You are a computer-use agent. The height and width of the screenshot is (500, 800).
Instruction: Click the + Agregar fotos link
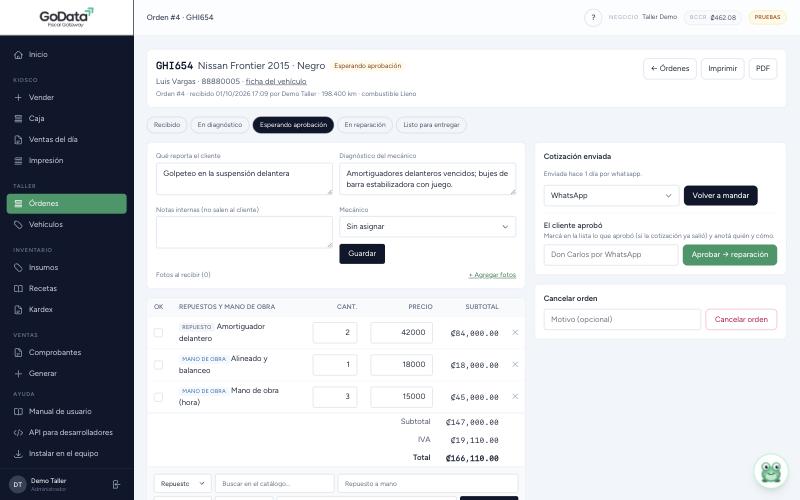click(492, 275)
